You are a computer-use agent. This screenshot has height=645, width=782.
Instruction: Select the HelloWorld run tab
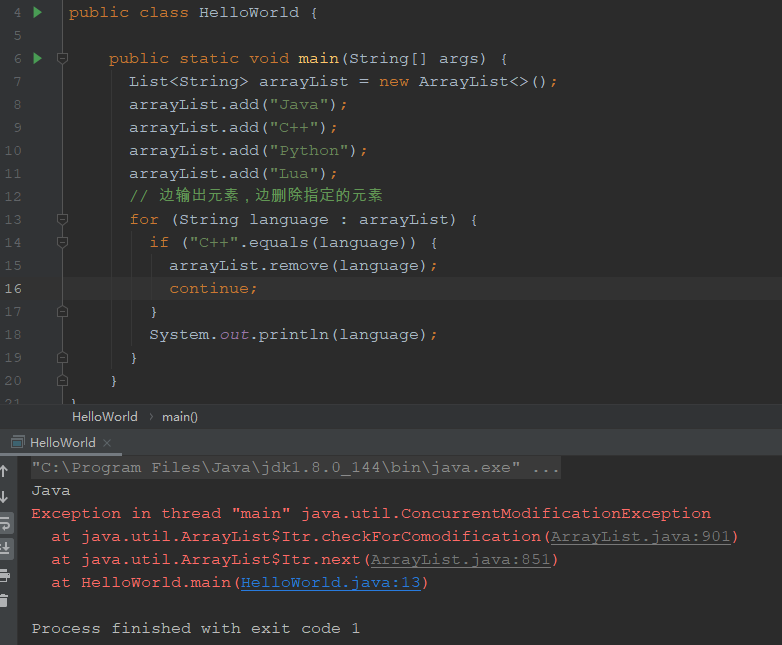coord(62,442)
